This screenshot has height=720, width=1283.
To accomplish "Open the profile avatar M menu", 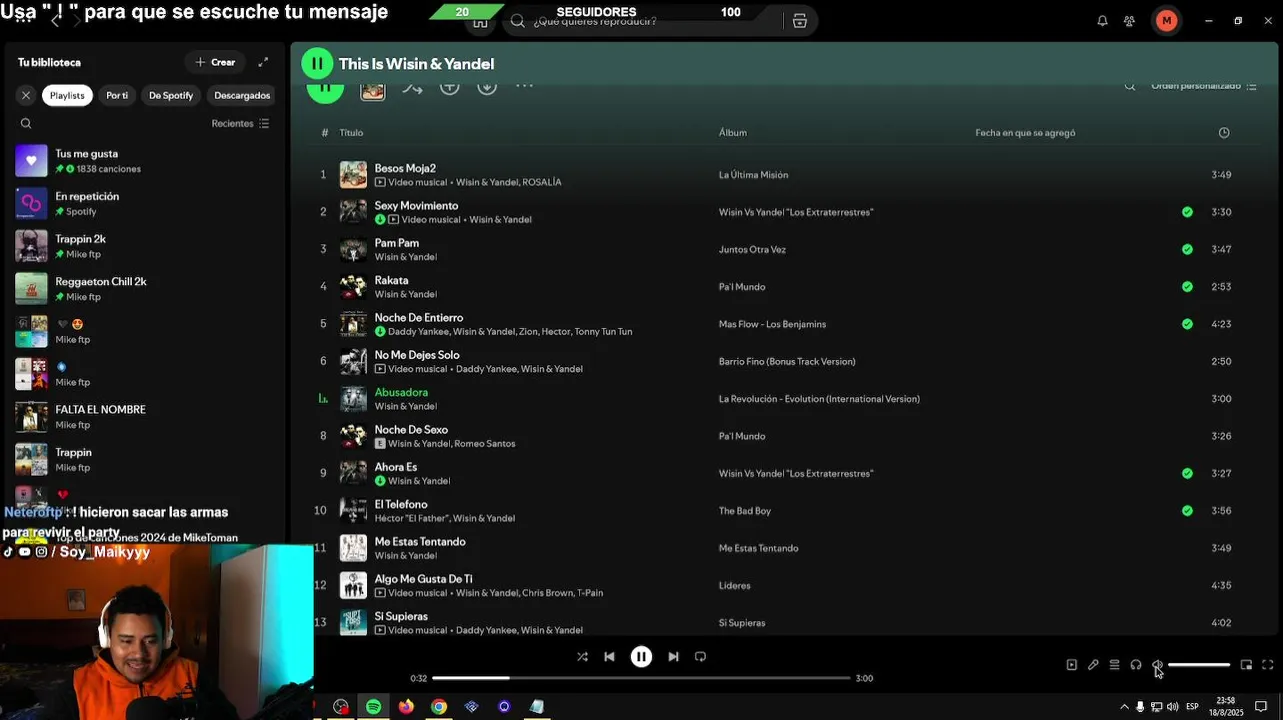I will [1166, 21].
